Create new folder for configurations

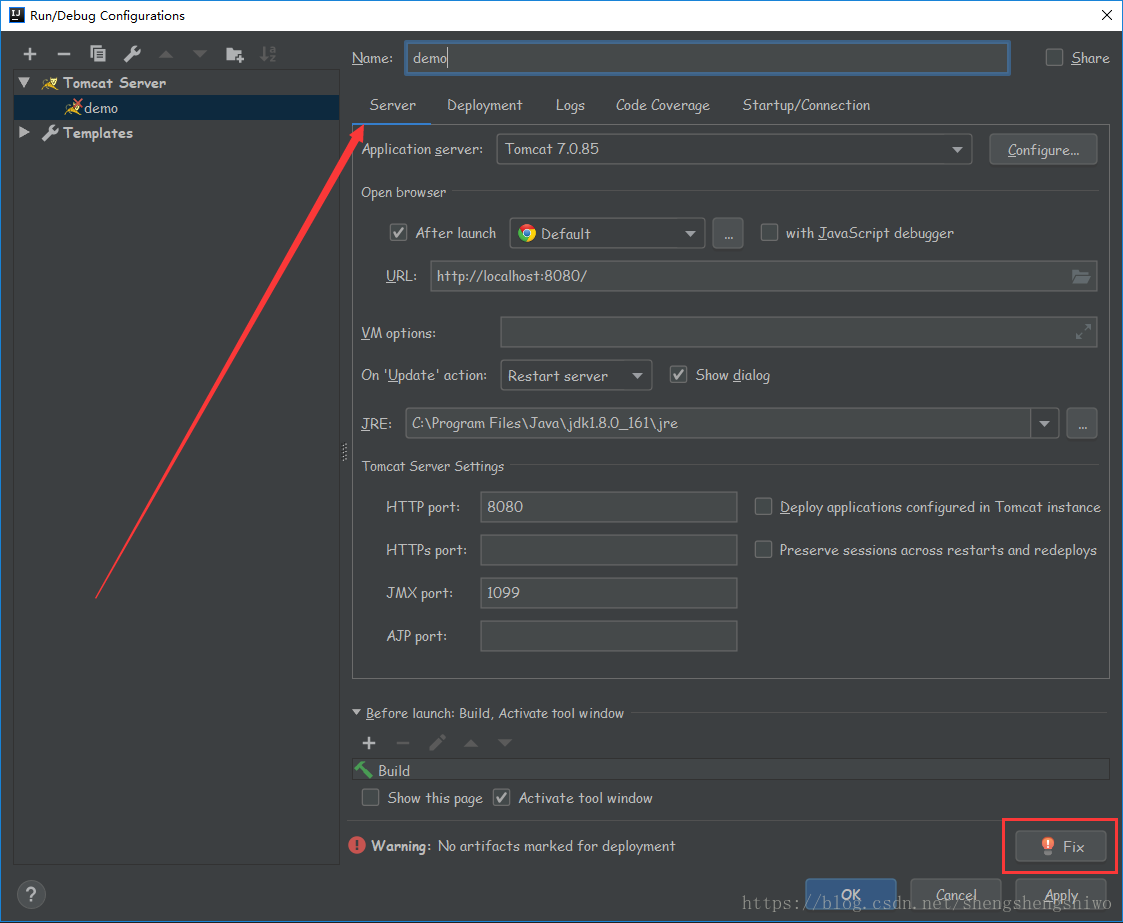pos(235,54)
